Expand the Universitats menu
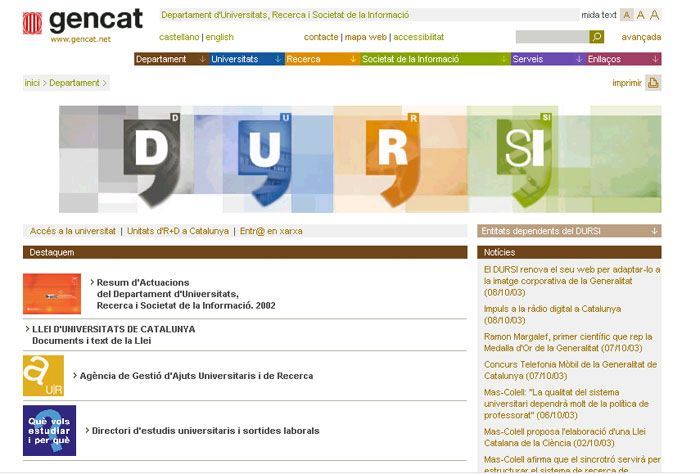The height and width of the screenshot is (474, 700). tap(247, 59)
